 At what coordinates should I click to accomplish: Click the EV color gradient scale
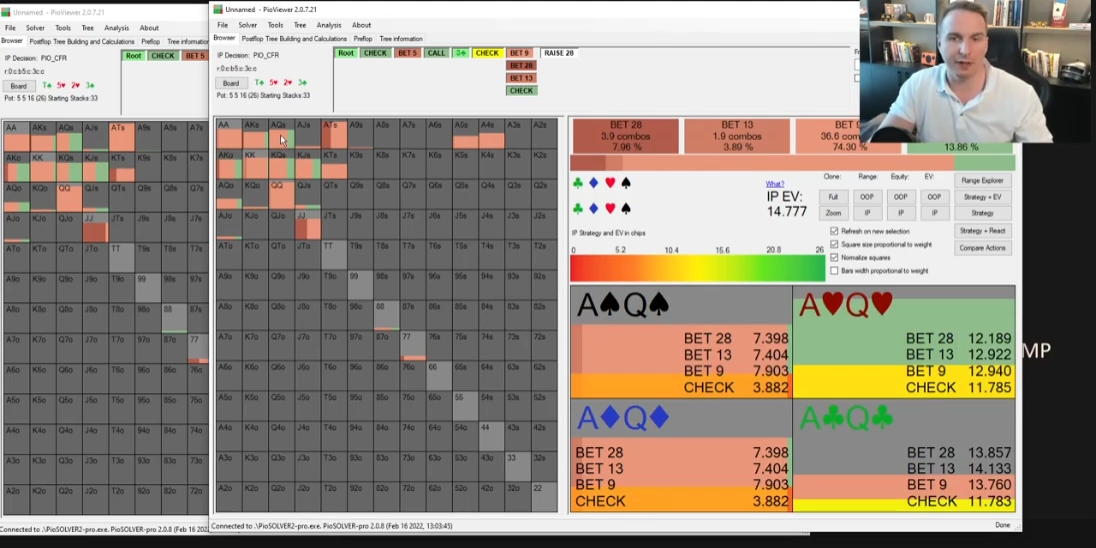click(x=698, y=269)
